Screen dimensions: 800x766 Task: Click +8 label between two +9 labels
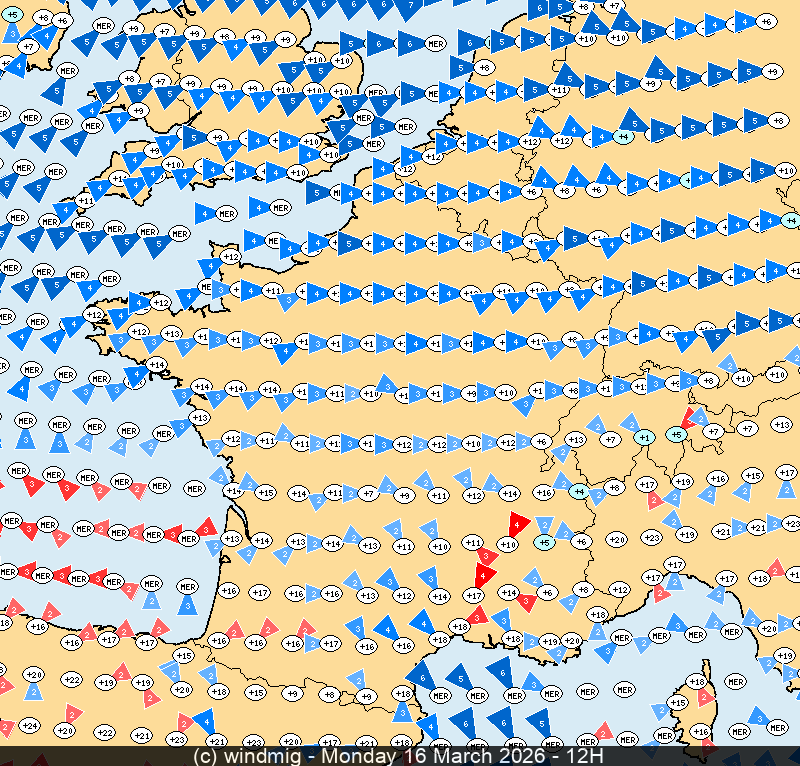pyautogui.click(x=328, y=695)
